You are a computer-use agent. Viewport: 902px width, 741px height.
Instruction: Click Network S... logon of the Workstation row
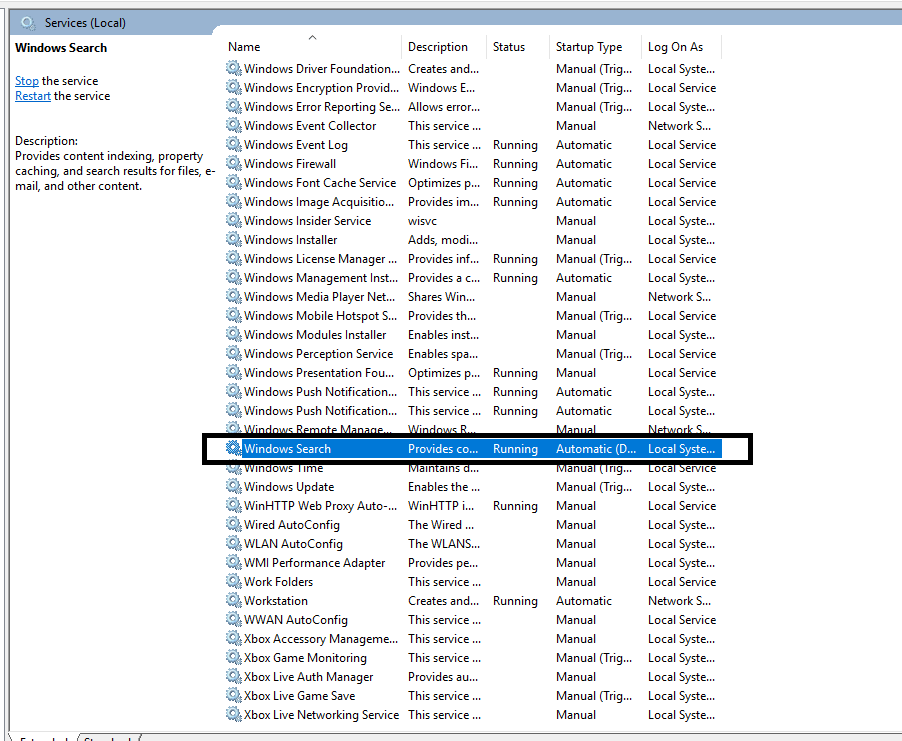pyautogui.click(x=679, y=601)
